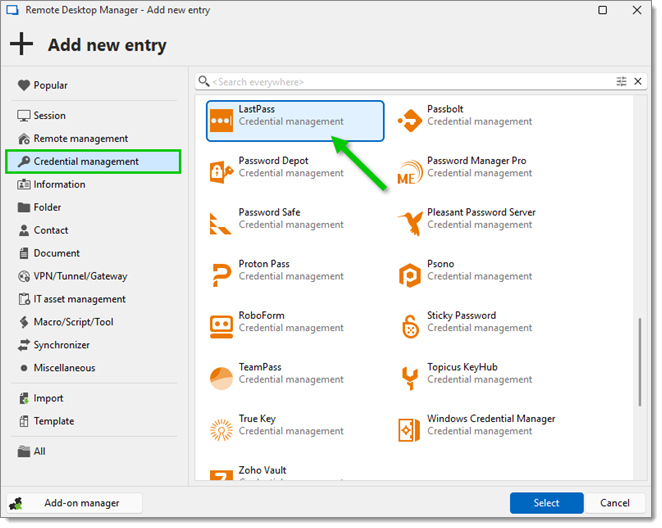This screenshot has height=528, width=662.
Task: Select the Zoho Vault entry label
Action: 262,470
